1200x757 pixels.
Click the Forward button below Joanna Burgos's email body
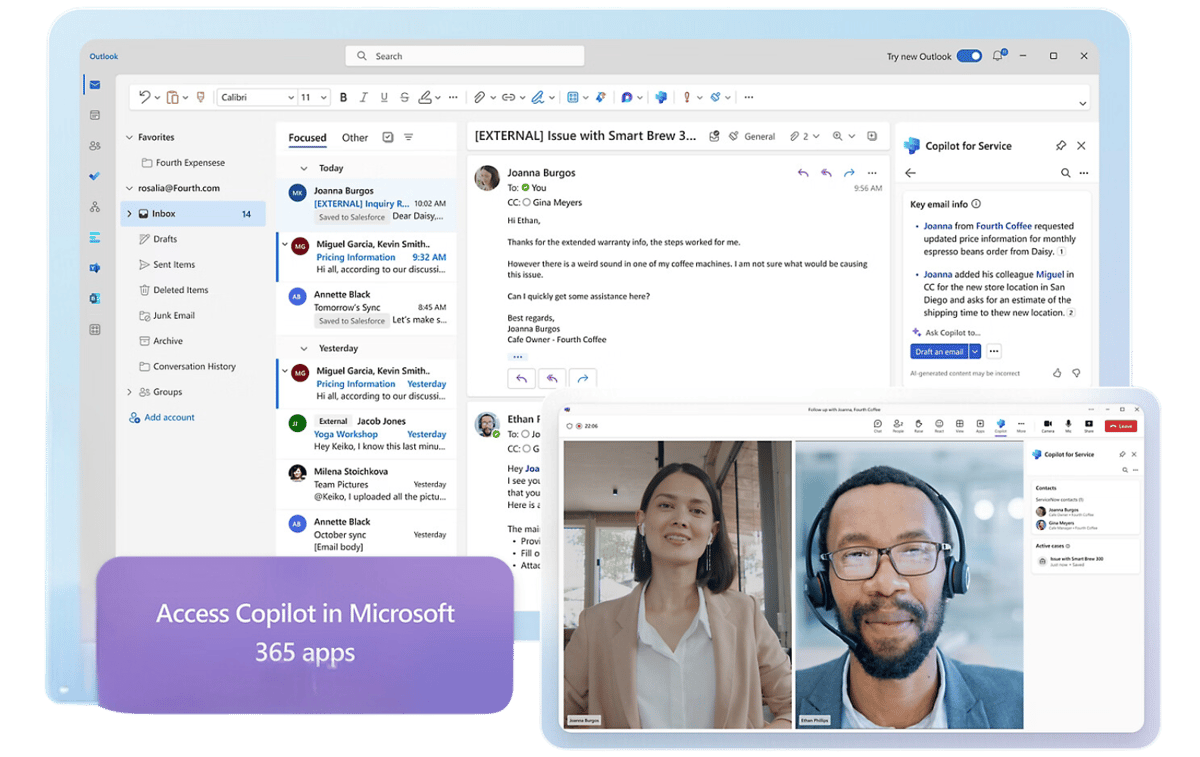click(582, 378)
